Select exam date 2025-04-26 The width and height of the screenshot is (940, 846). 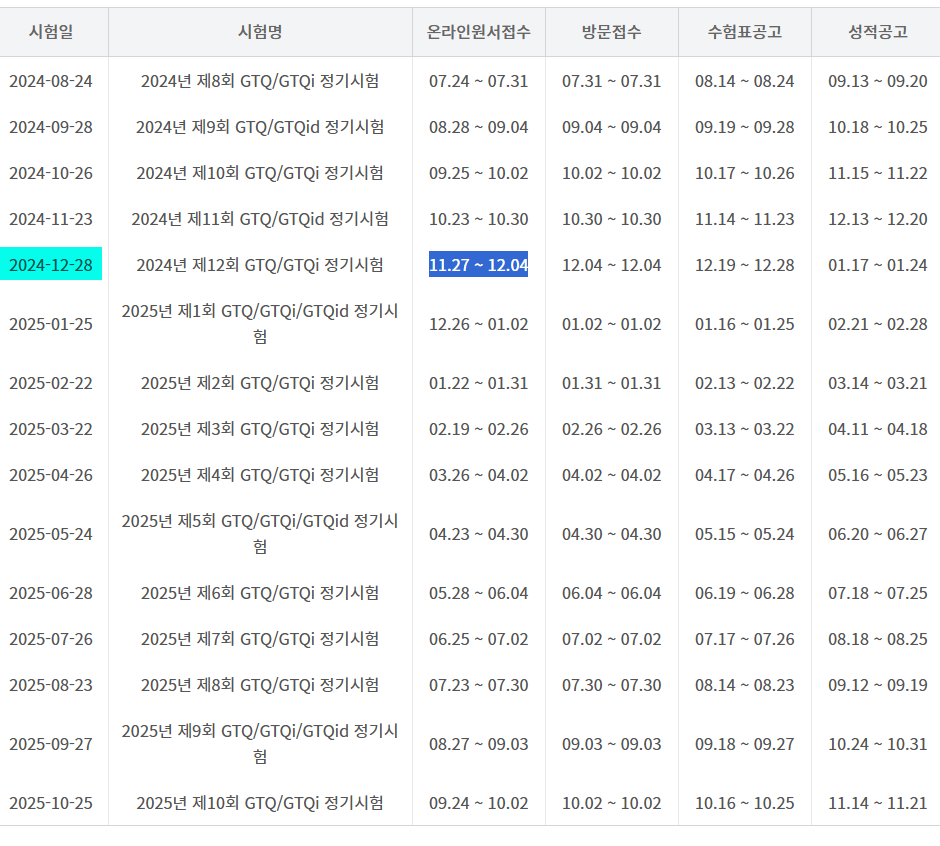(x=51, y=475)
